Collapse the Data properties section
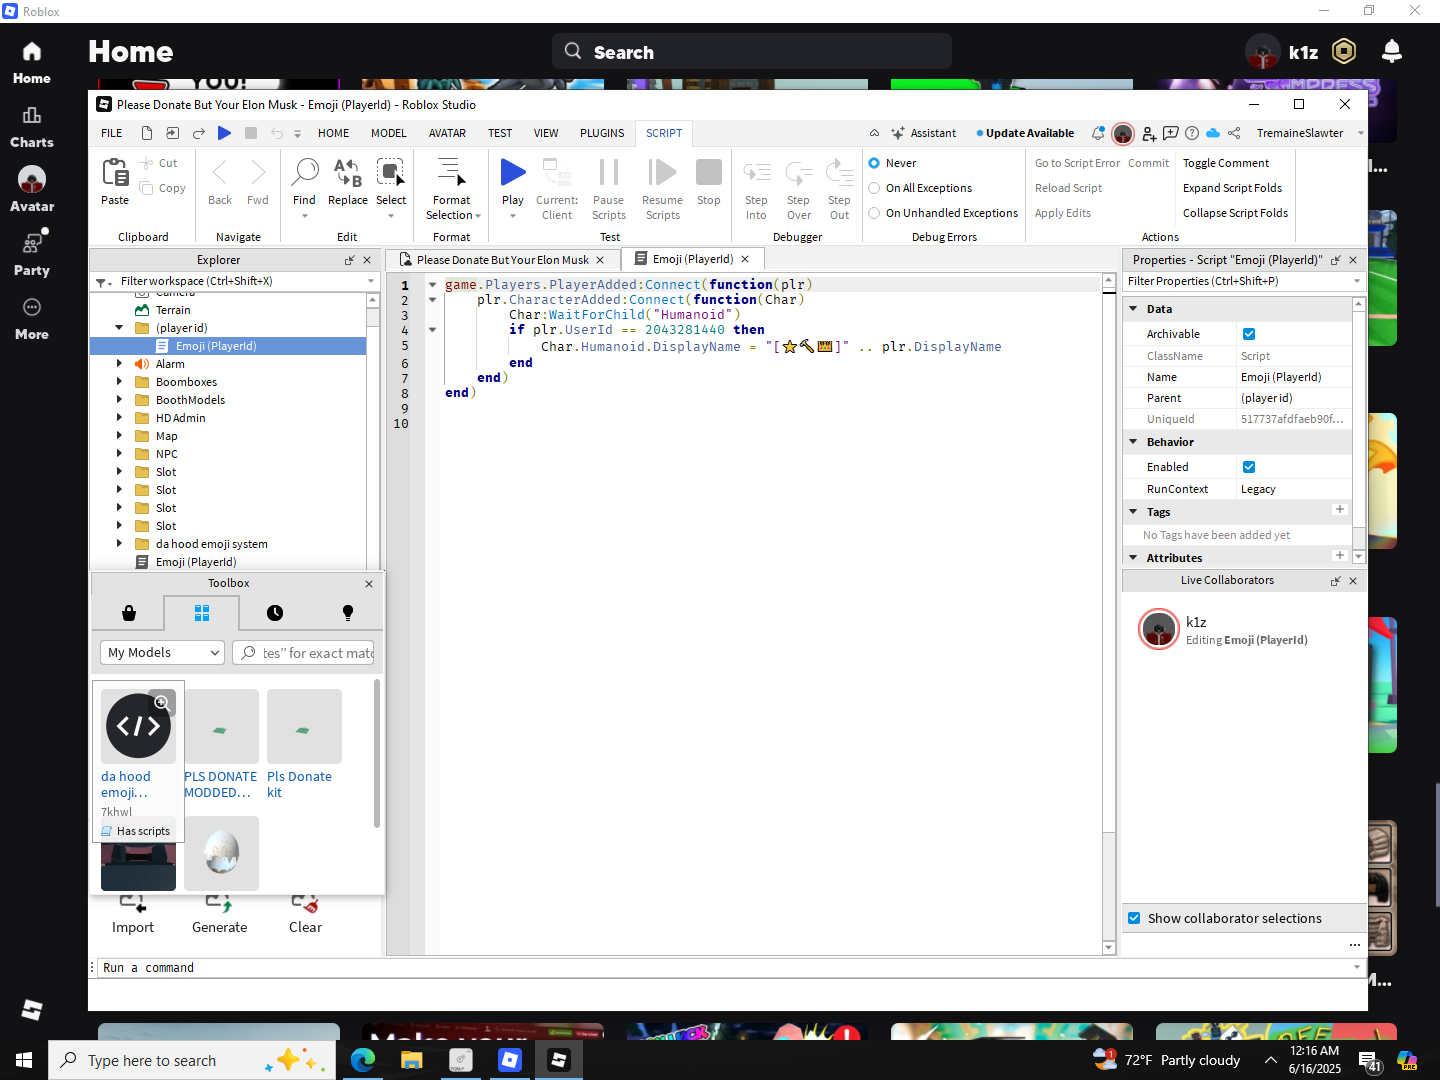The width and height of the screenshot is (1440, 1080). pyautogui.click(x=1133, y=309)
